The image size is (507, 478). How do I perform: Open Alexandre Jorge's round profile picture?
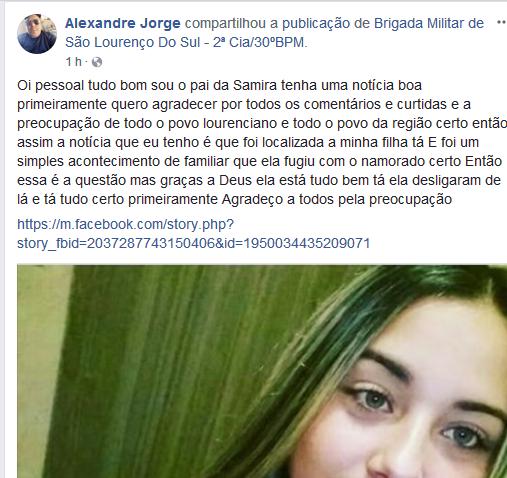(37, 34)
